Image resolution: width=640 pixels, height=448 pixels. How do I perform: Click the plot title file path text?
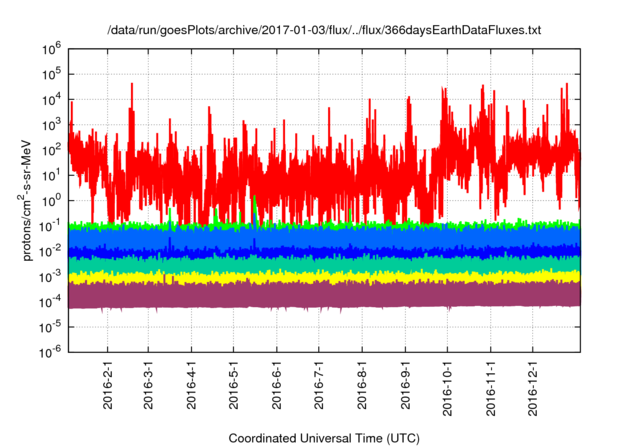pos(324,30)
